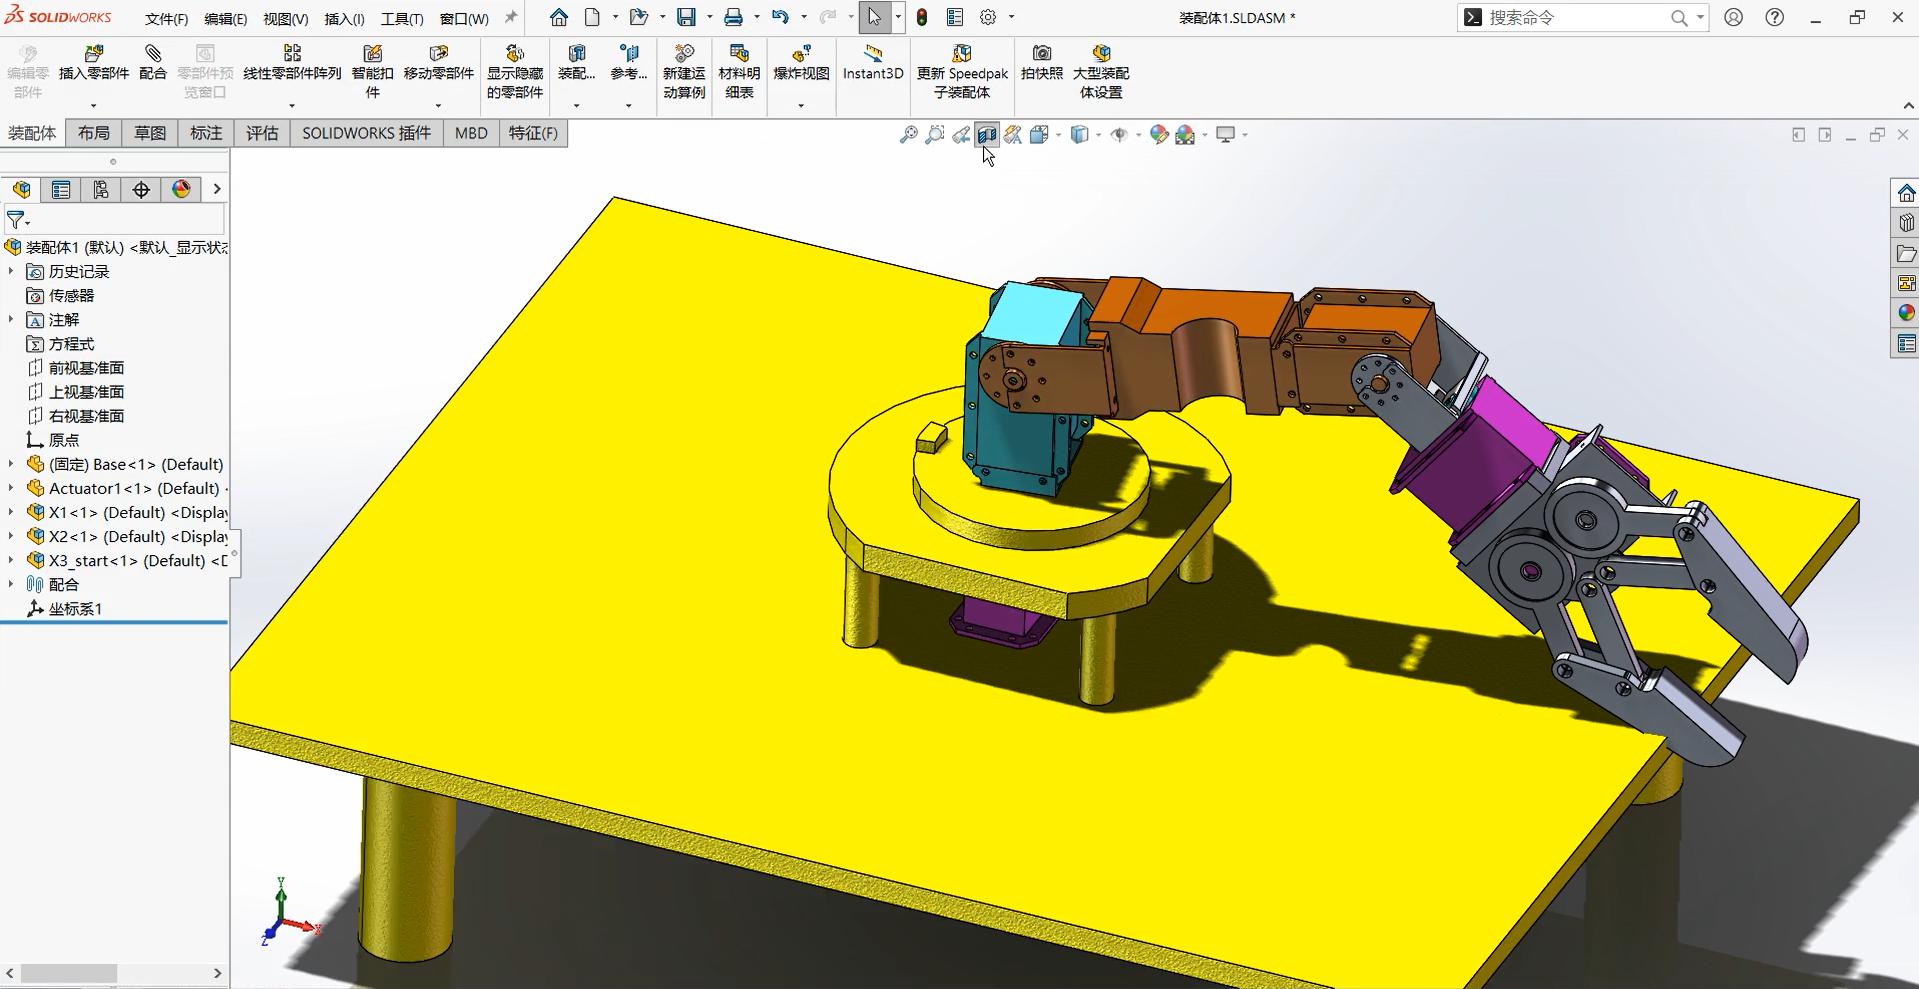Open the PropertyManager panel tab
Screen dimensions: 1919x989
point(61,190)
